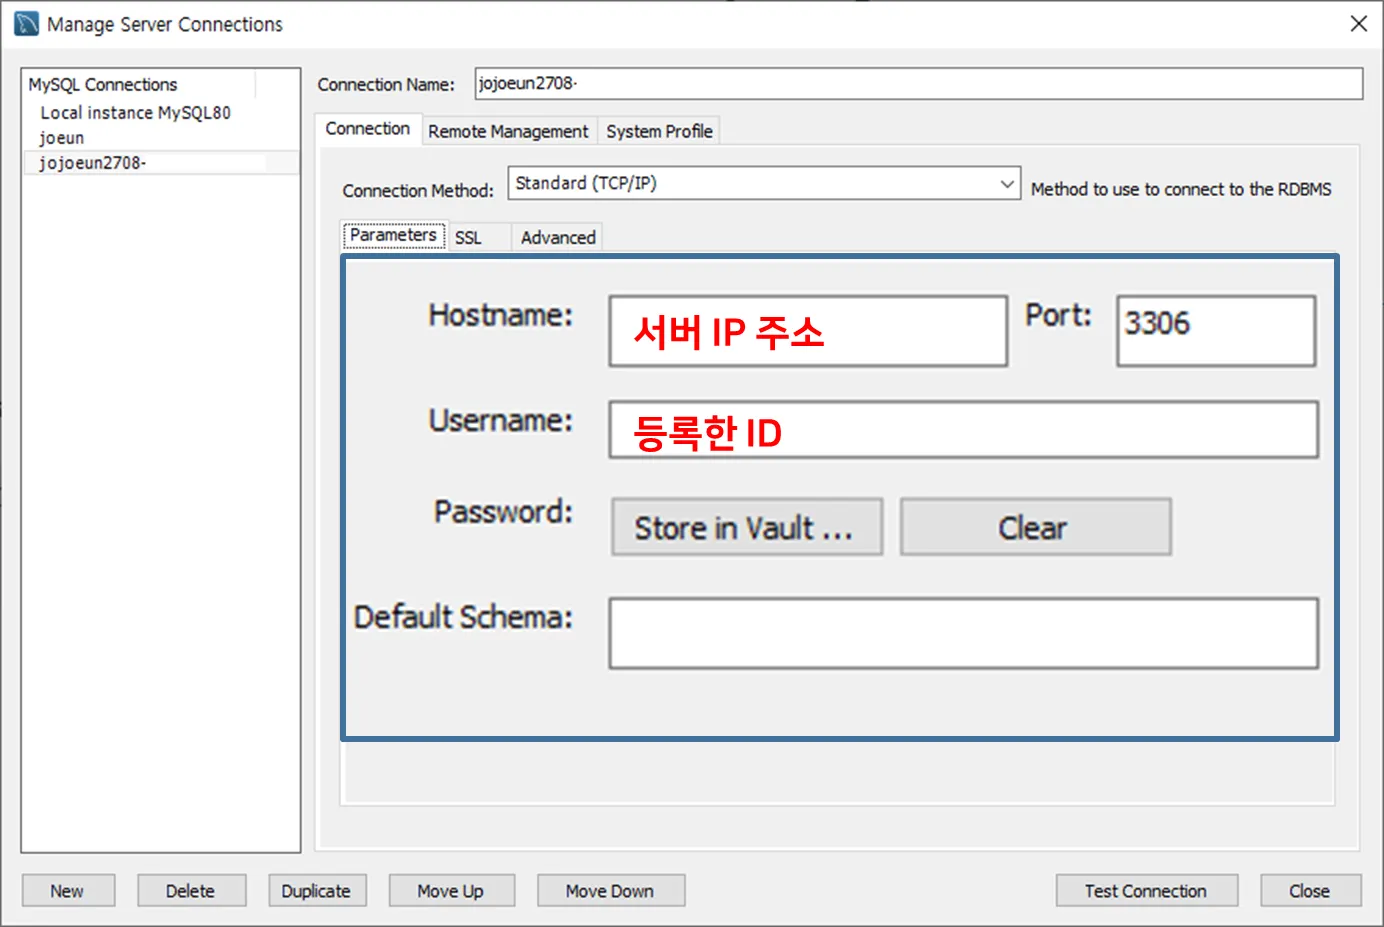Create a New connection
The image size is (1384, 927).
point(68,891)
